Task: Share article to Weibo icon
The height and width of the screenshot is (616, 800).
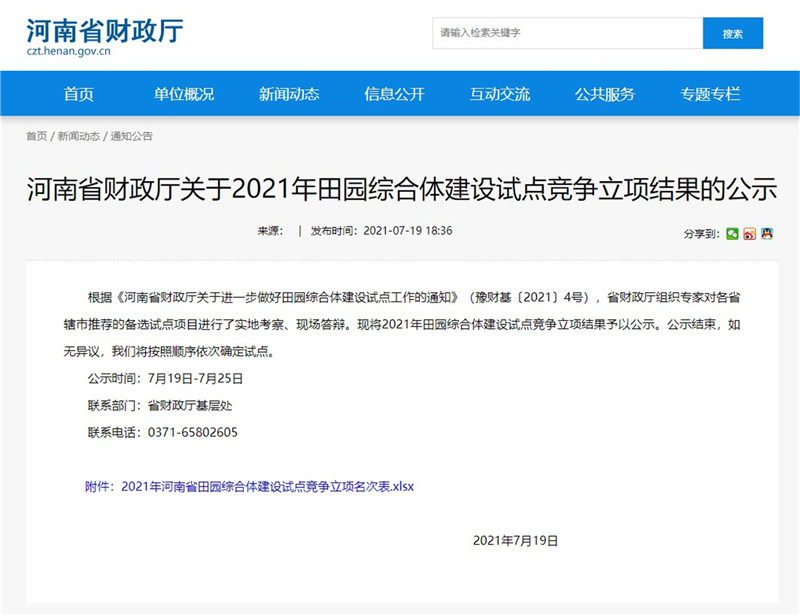Action: tap(749, 234)
